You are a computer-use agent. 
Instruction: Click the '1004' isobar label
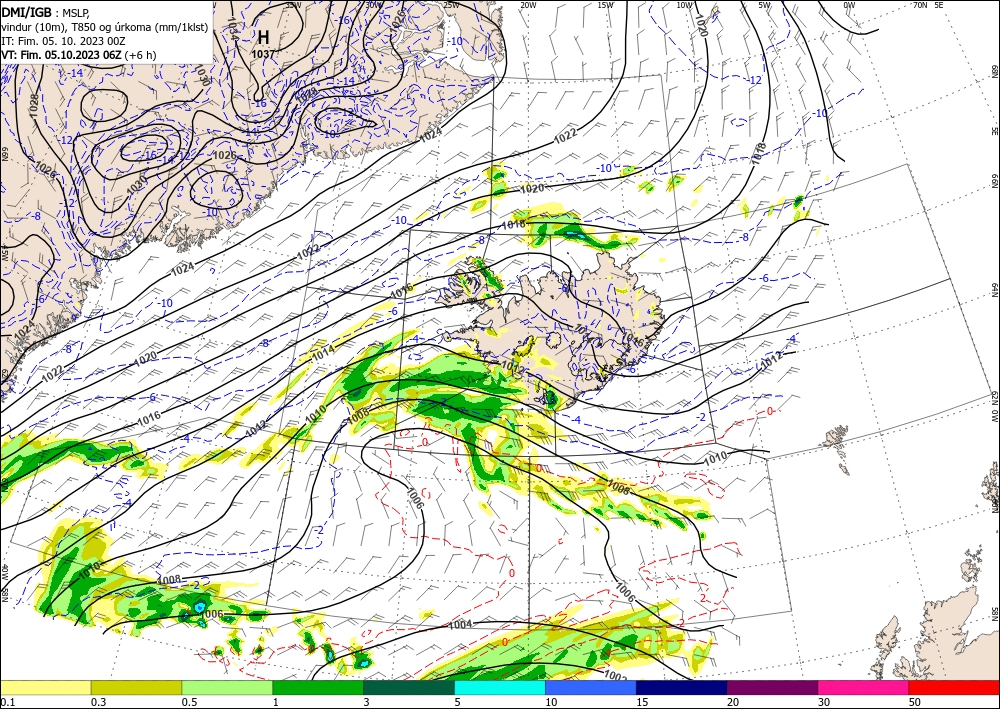[460, 624]
